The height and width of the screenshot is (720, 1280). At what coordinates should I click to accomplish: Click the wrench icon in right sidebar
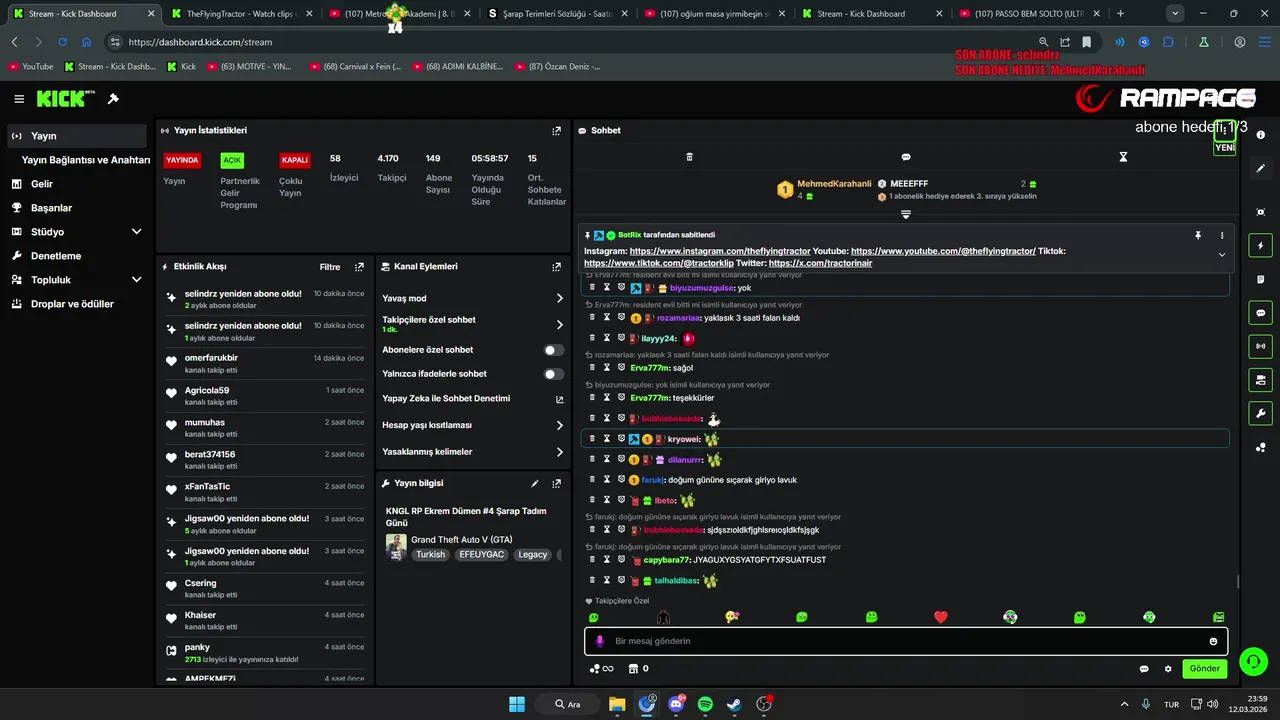coord(1261,414)
